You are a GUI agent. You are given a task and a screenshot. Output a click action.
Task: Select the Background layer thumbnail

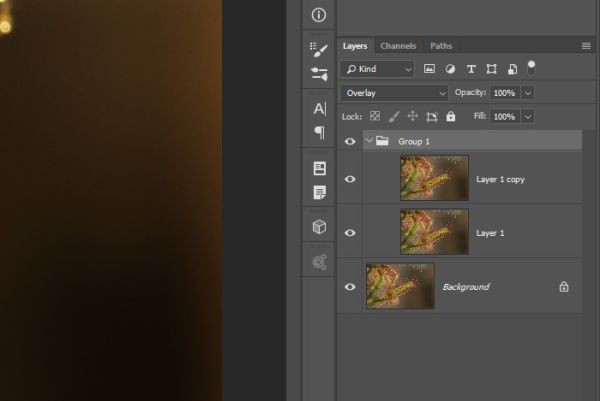(400, 286)
